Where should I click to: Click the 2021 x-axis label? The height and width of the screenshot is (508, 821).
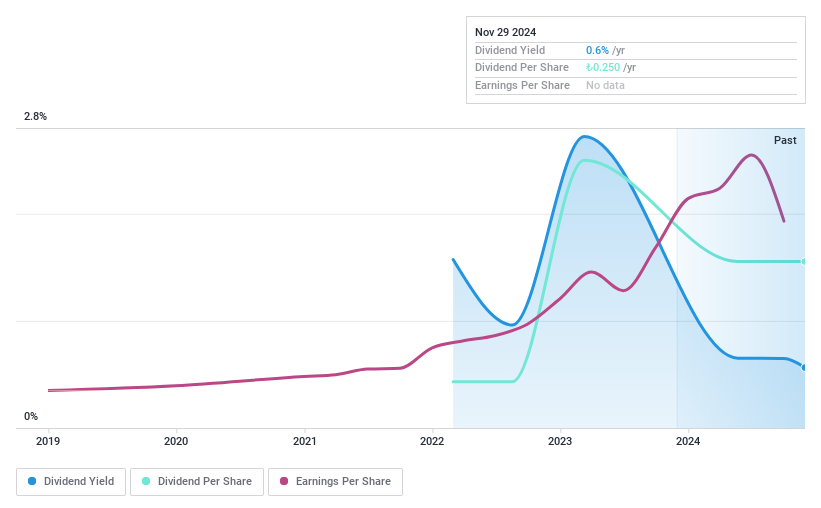(x=304, y=440)
